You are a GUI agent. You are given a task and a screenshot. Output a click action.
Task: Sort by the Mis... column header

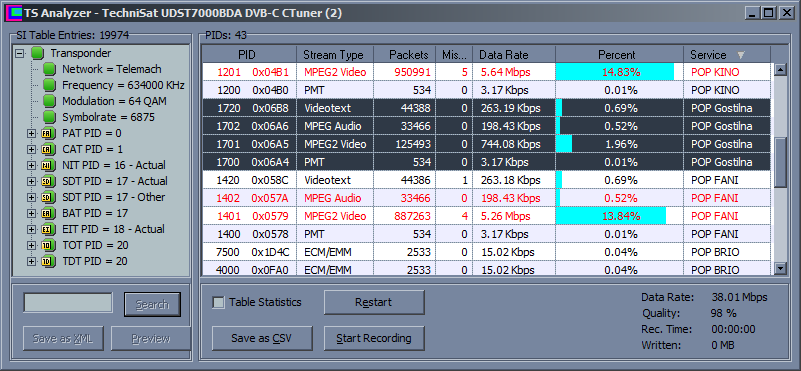click(x=454, y=55)
